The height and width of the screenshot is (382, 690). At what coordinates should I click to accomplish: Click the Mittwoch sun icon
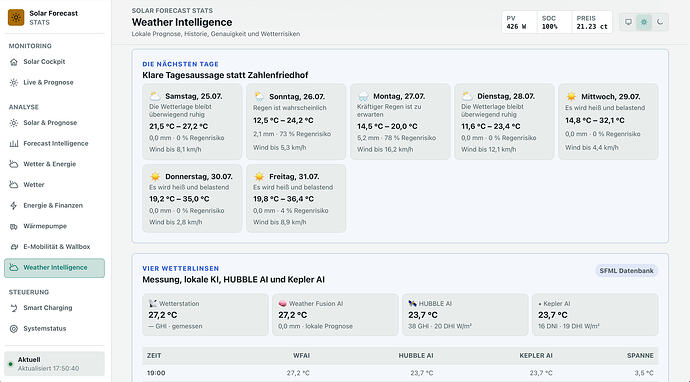(571, 96)
